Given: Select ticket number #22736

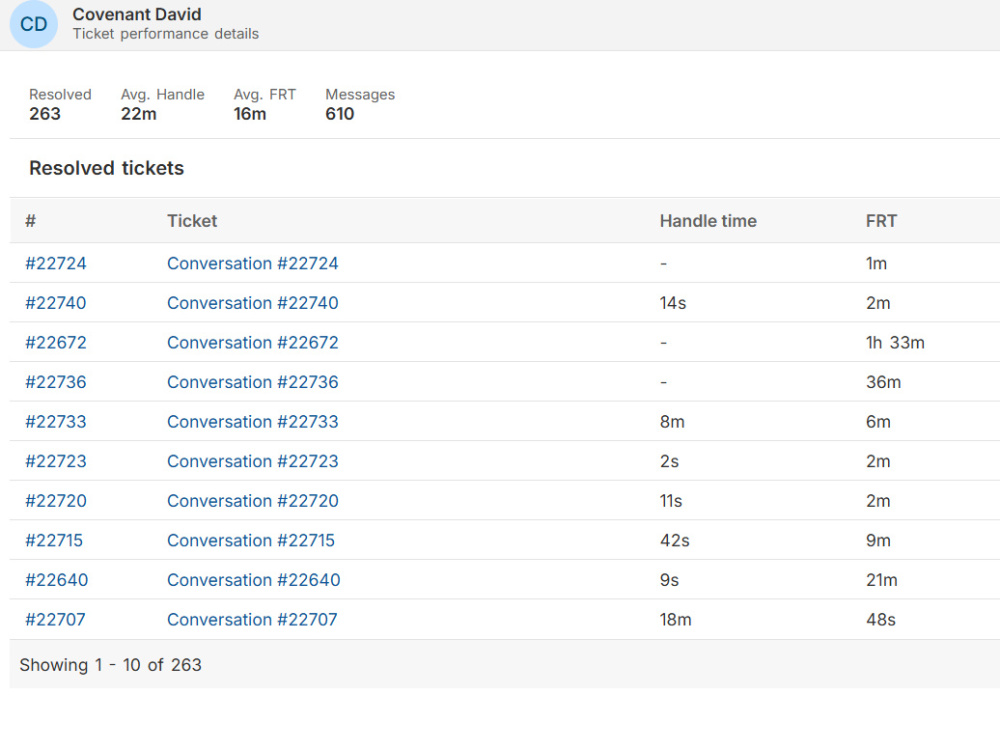Looking at the screenshot, I should point(55,382).
